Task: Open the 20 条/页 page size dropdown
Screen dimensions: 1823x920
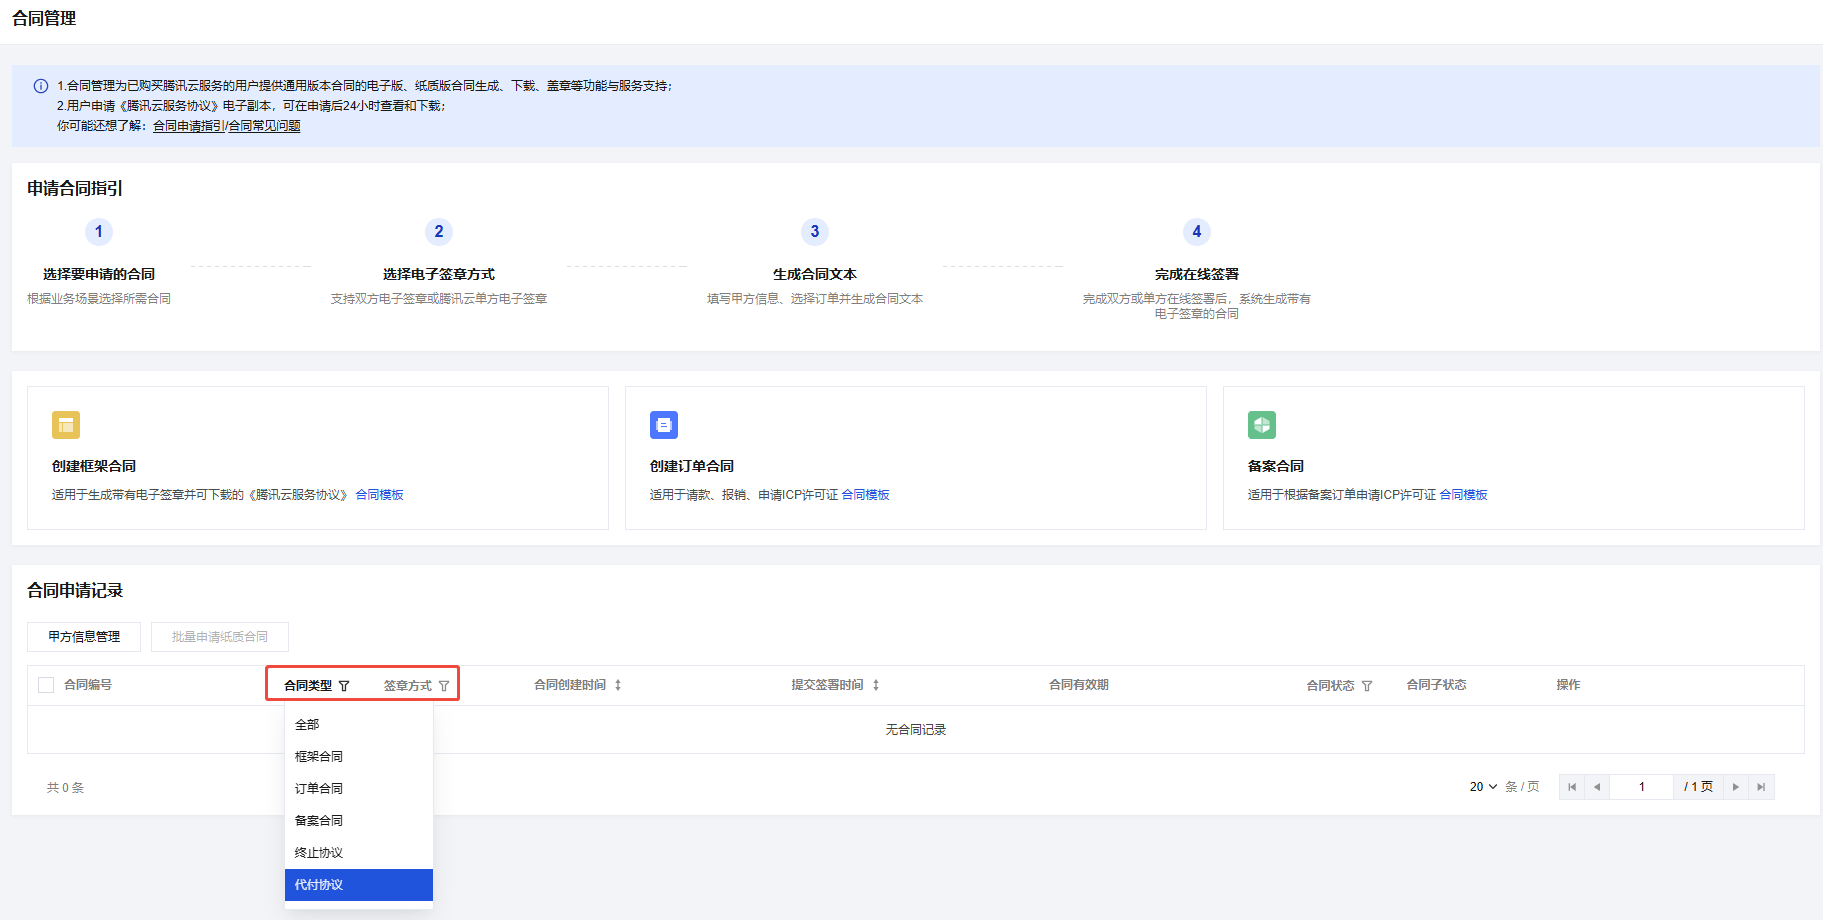Action: click(x=1483, y=787)
